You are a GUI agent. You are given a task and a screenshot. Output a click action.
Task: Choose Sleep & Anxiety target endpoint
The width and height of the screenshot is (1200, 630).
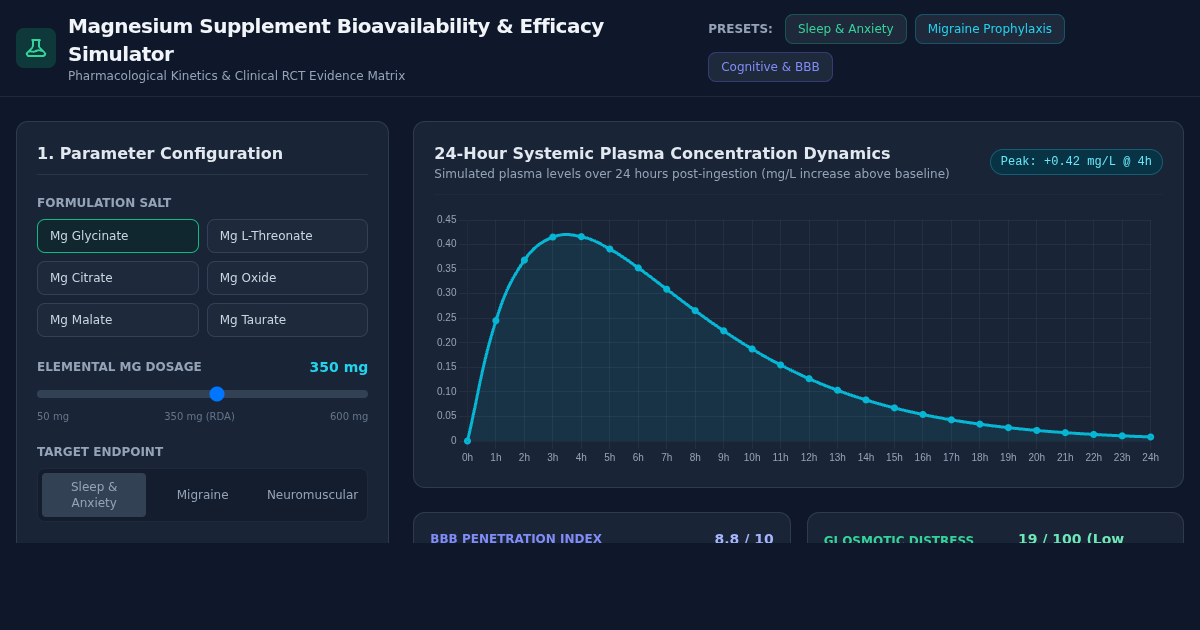click(x=94, y=495)
